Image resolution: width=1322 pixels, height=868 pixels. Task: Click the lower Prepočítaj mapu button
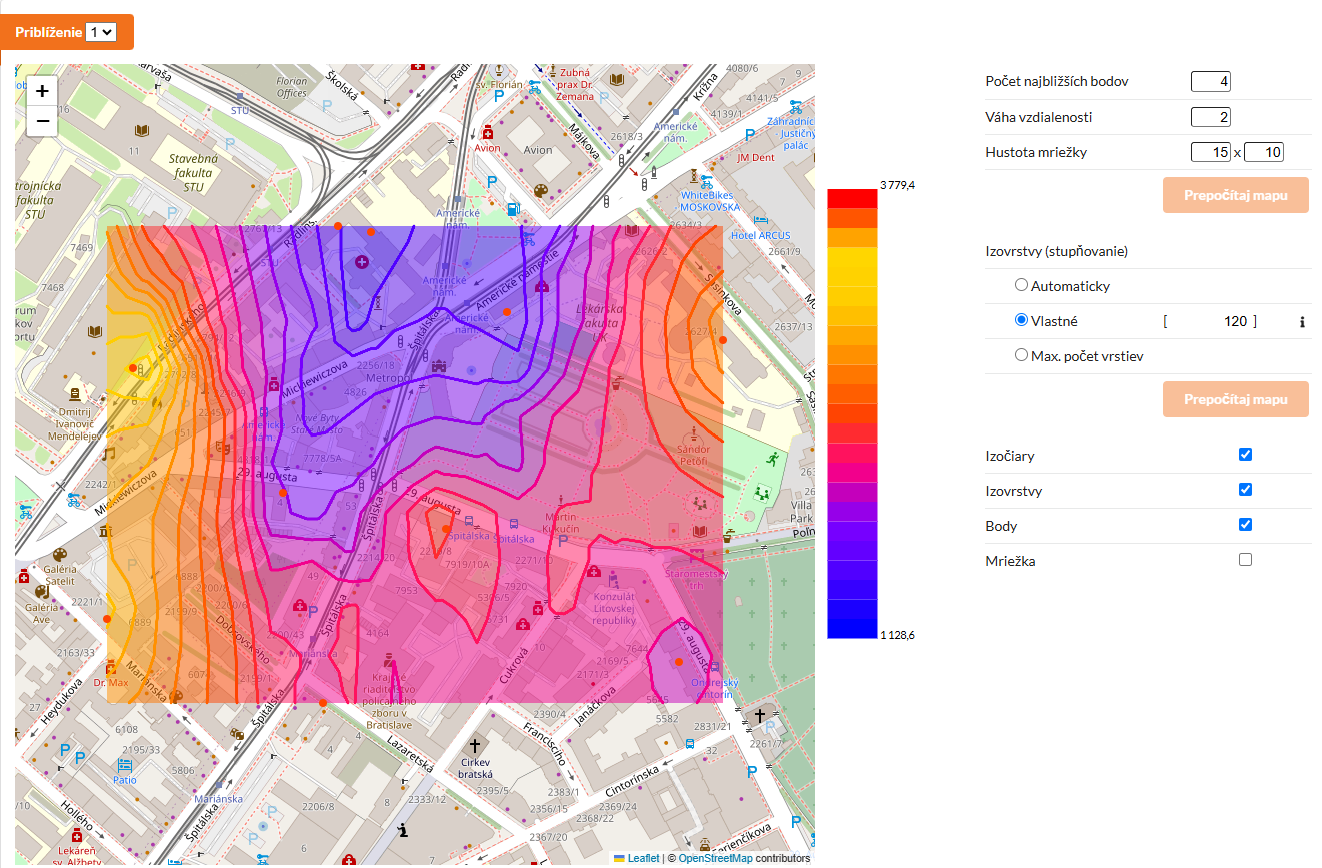coord(1235,399)
